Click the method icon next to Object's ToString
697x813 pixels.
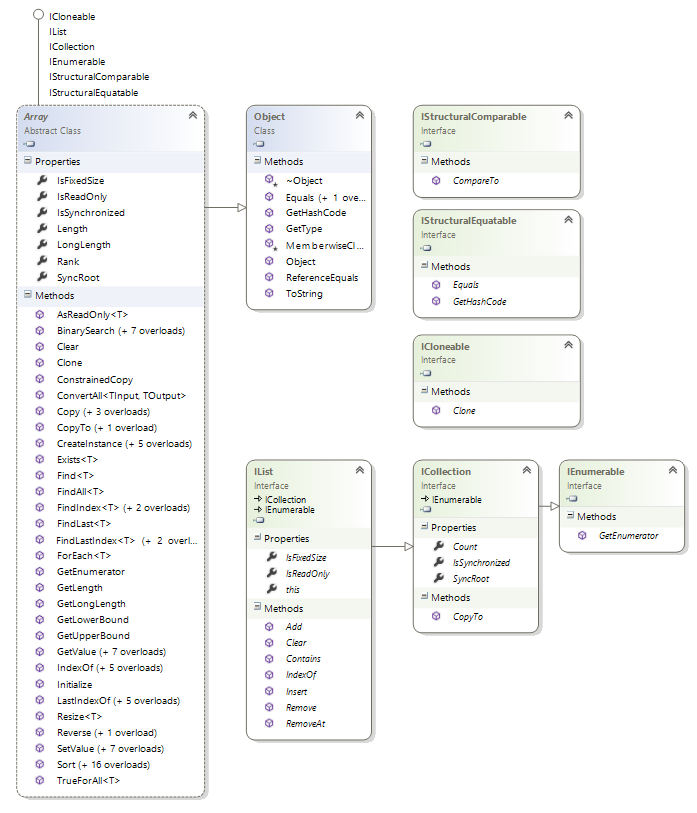pyautogui.click(x=270, y=294)
